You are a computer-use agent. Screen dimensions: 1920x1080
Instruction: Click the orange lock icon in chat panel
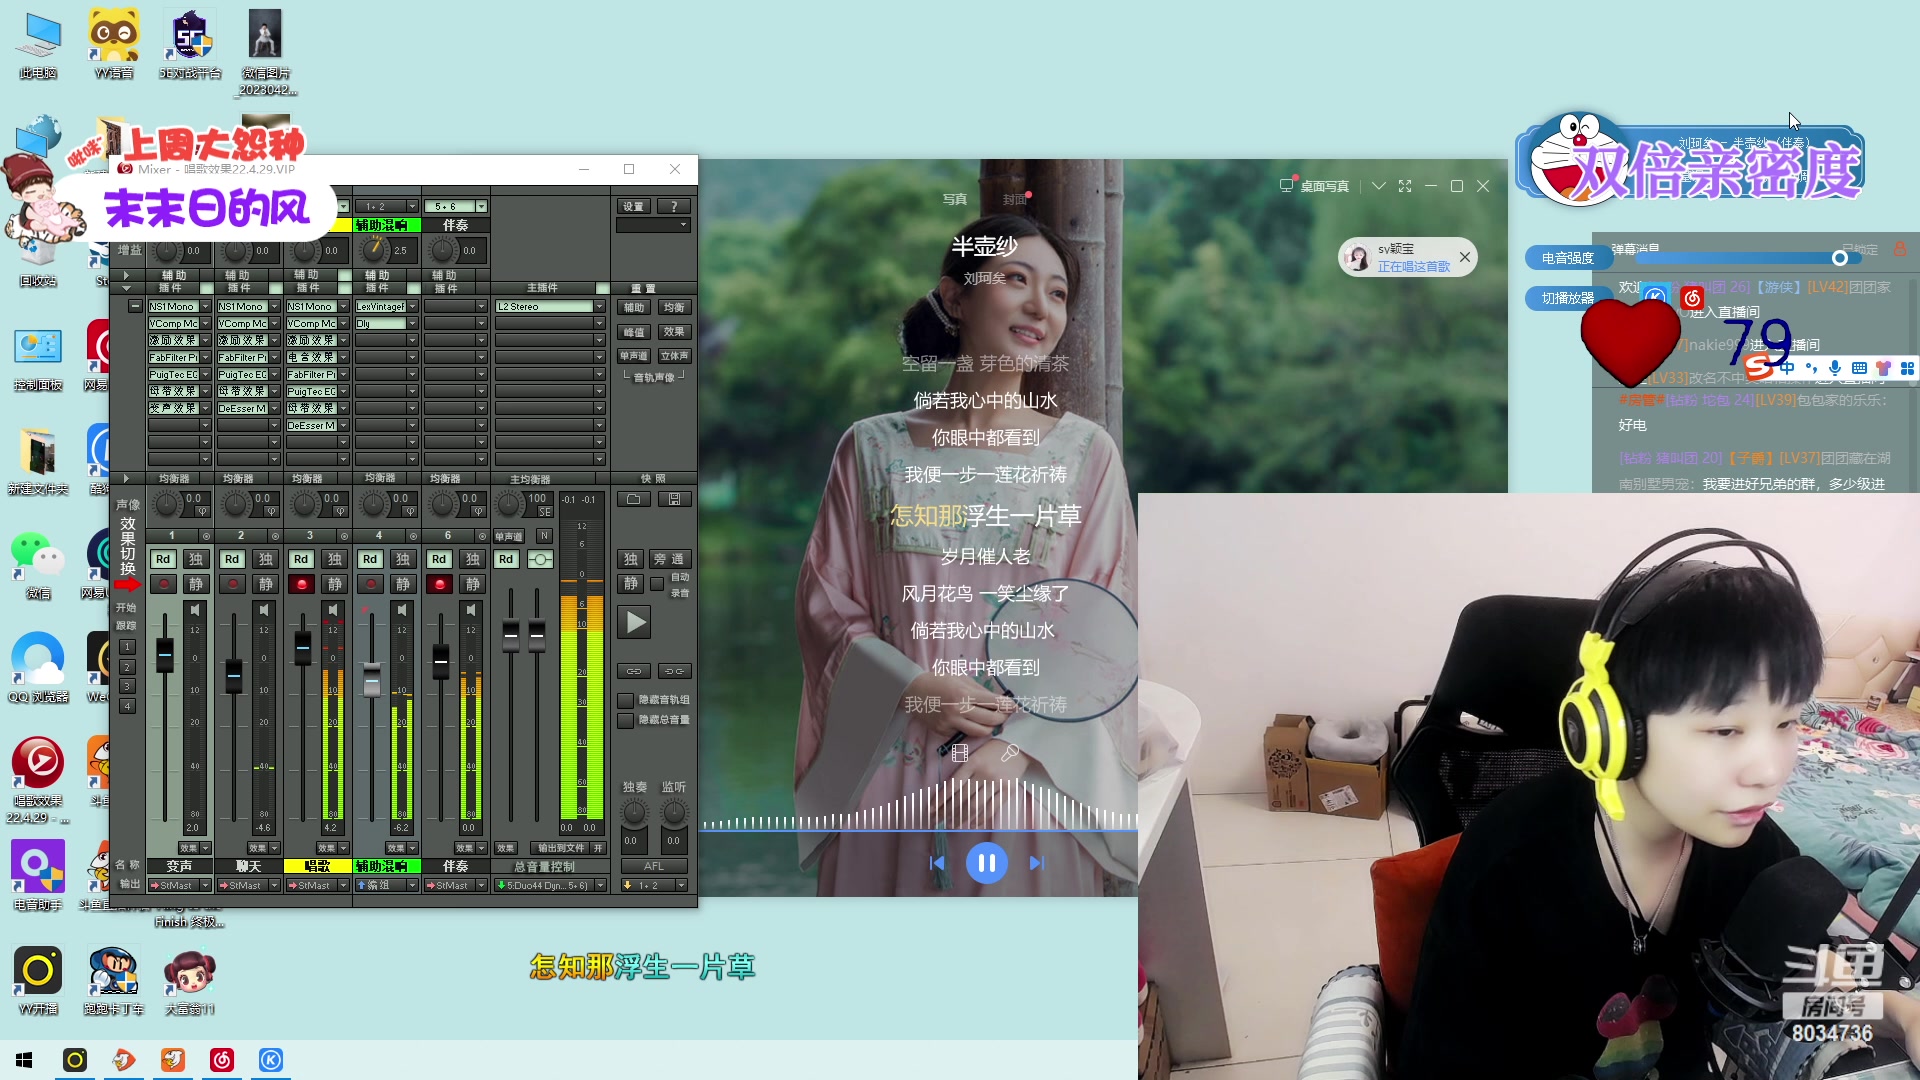coord(1900,248)
